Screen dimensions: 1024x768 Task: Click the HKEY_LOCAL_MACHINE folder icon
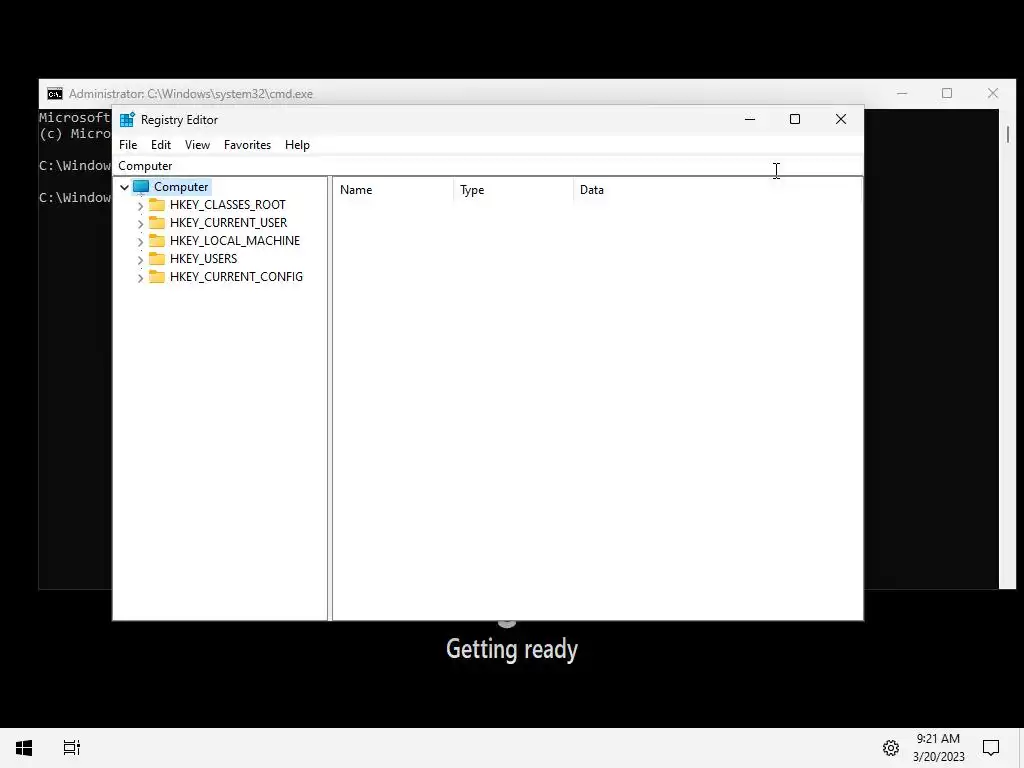(157, 240)
